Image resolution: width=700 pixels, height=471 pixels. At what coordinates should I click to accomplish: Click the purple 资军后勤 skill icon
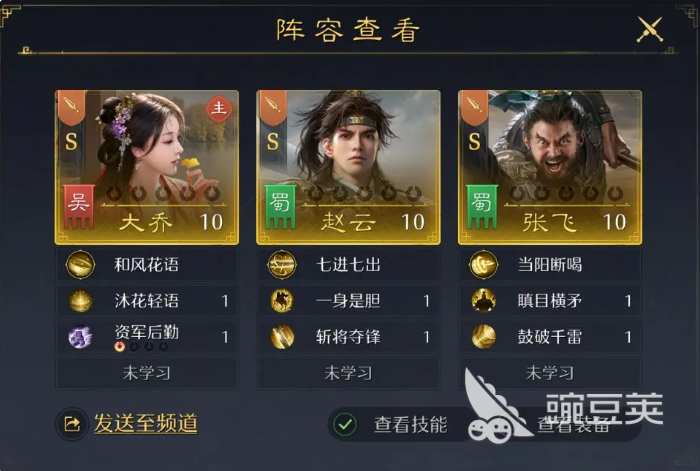click(x=80, y=337)
